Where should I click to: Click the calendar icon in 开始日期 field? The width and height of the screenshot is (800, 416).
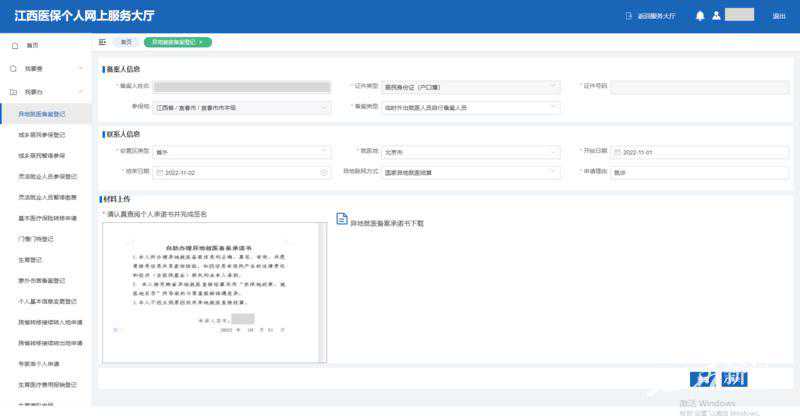[x=617, y=152]
